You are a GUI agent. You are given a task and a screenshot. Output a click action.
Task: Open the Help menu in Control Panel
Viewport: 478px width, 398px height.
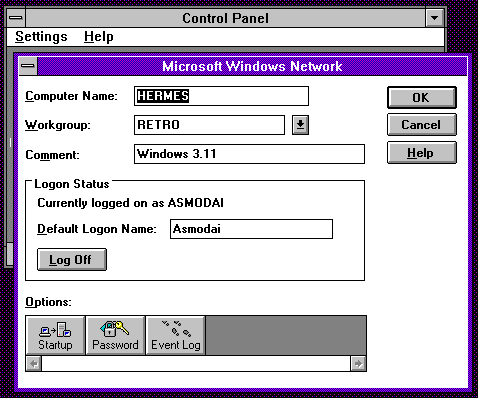click(99, 37)
